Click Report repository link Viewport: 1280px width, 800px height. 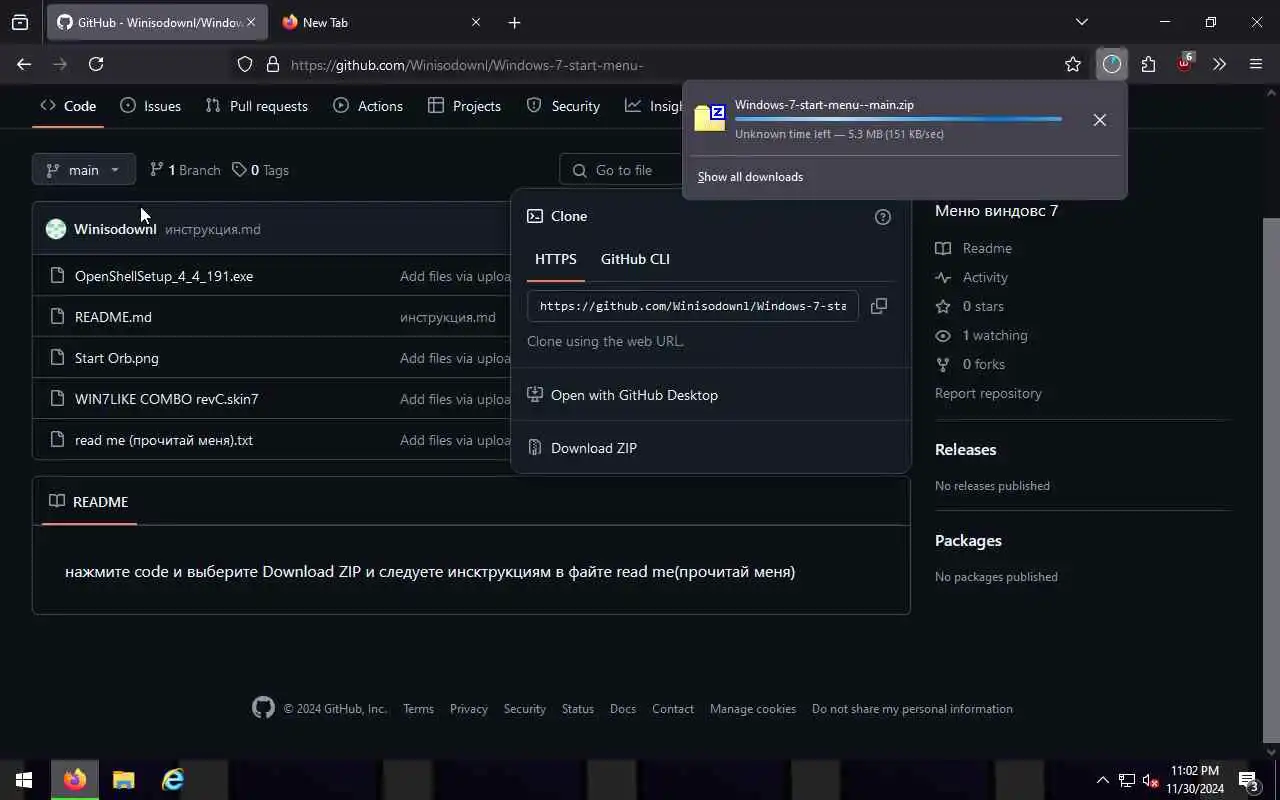[x=988, y=393]
